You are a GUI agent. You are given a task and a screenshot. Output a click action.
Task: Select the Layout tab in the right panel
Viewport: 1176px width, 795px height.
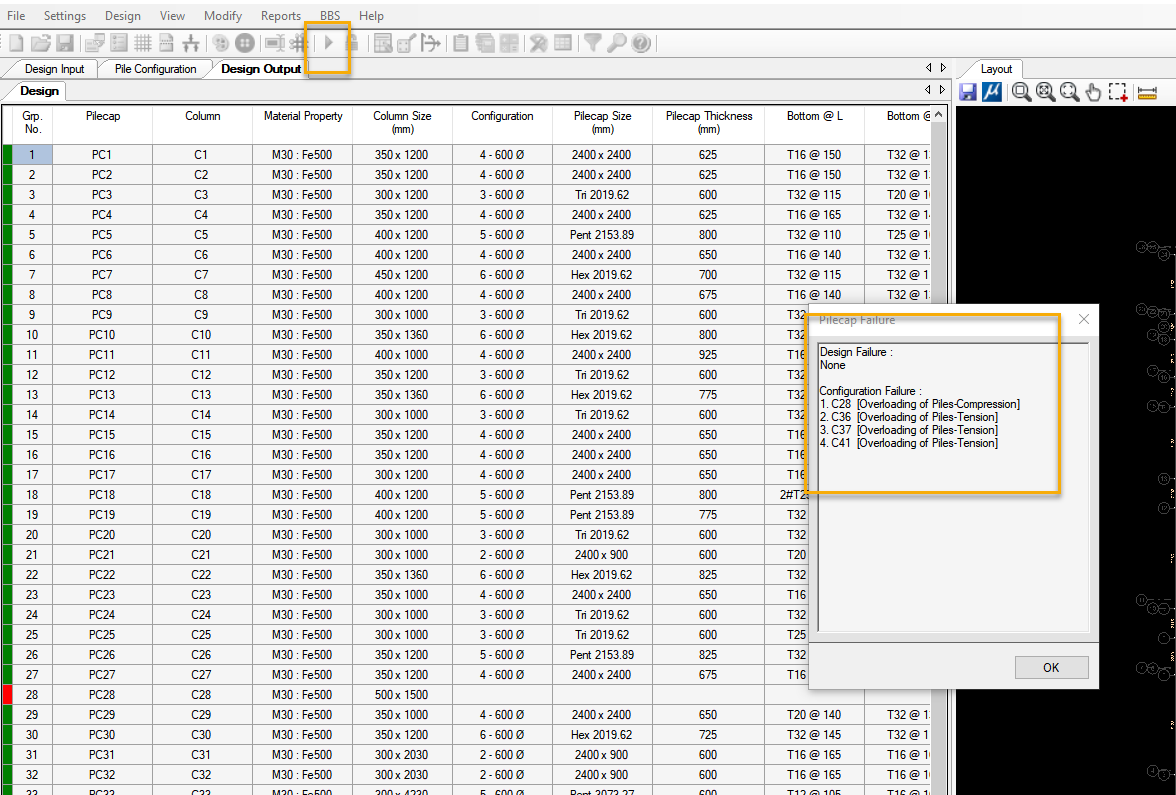(996, 68)
